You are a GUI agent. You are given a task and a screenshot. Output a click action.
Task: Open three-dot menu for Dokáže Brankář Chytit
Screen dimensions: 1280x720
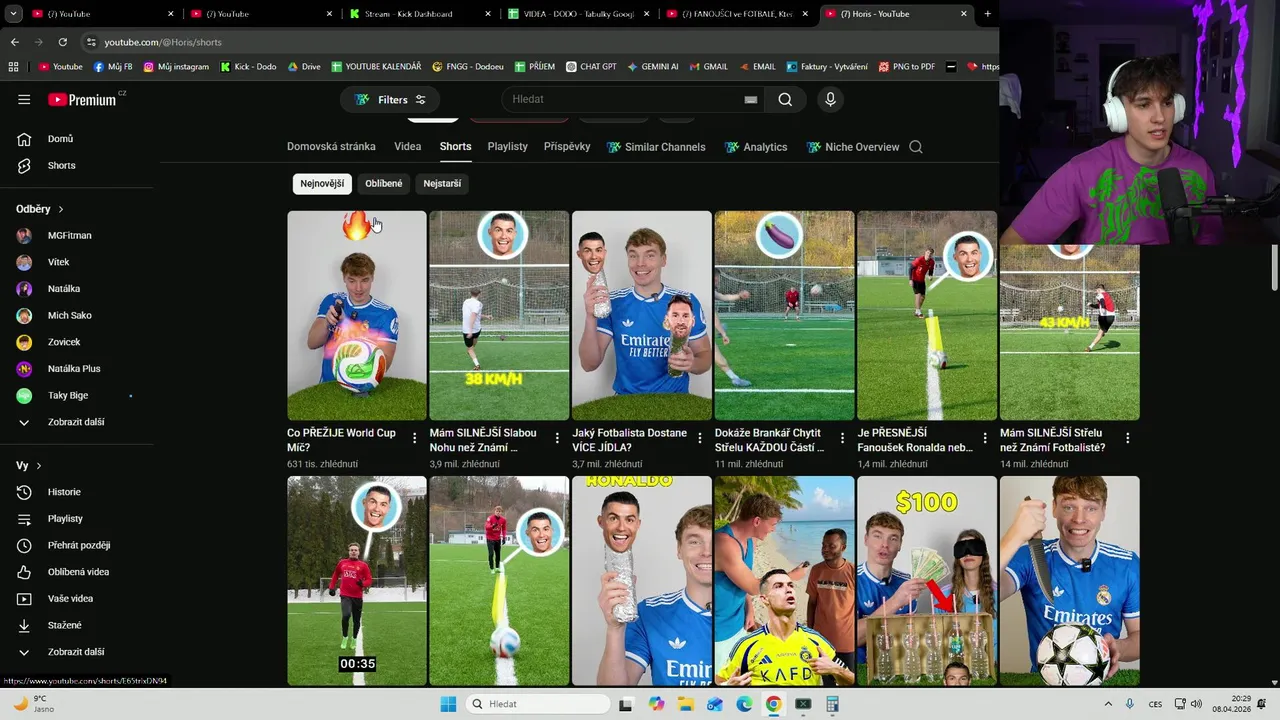pyautogui.click(x=842, y=438)
